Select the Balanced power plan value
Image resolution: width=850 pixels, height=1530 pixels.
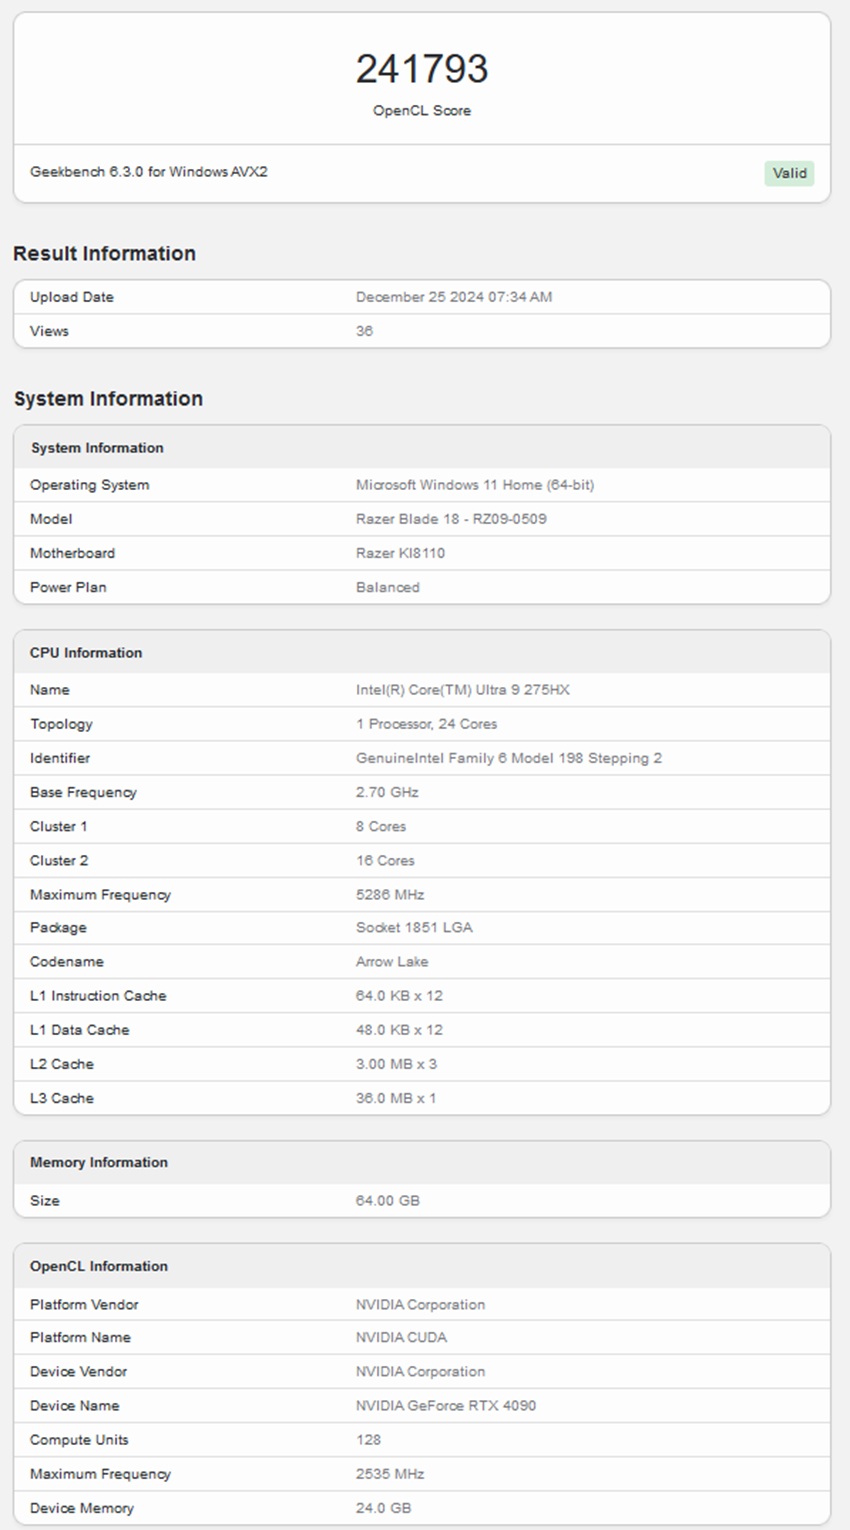click(x=388, y=587)
